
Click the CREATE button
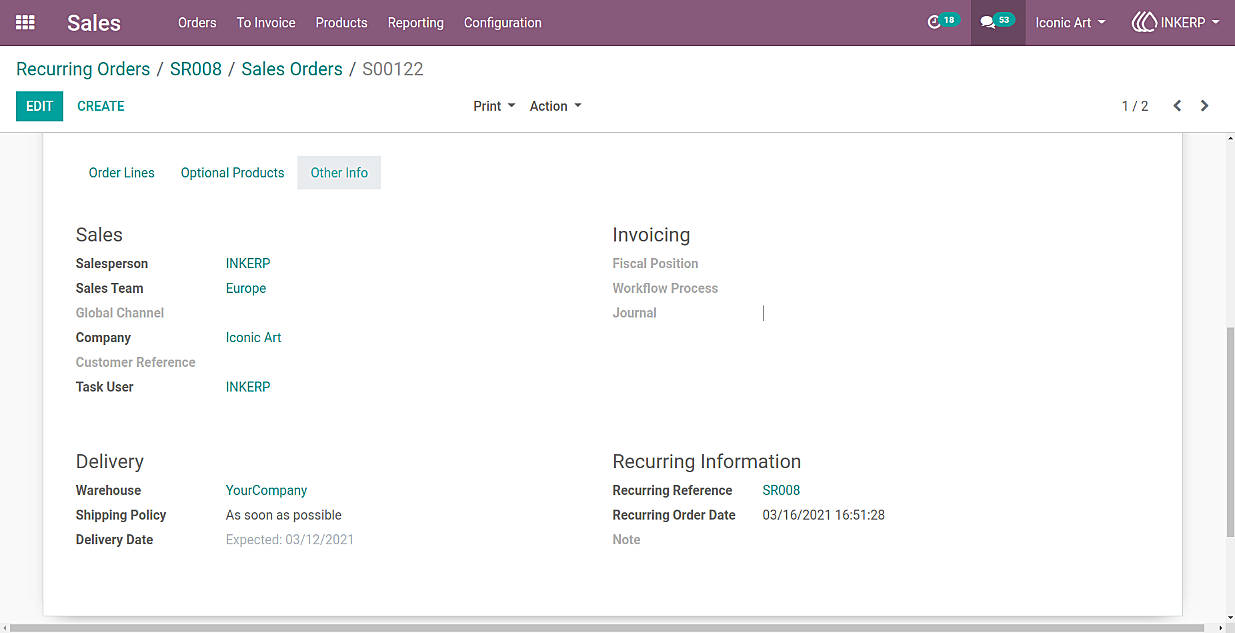101,106
